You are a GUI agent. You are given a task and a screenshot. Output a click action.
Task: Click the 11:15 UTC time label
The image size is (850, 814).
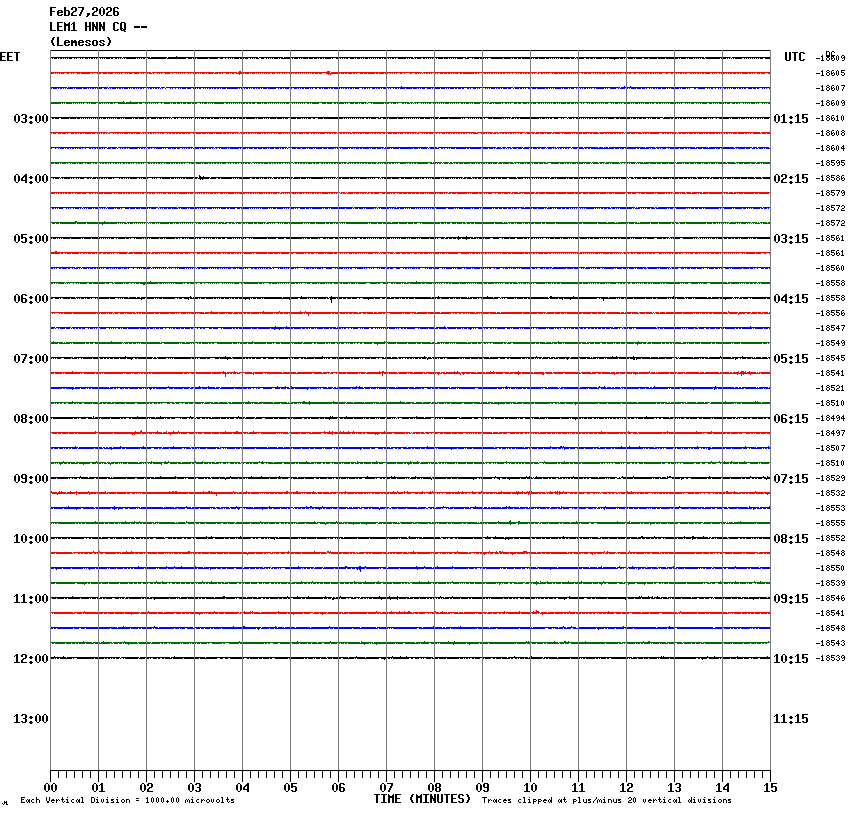(791, 719)
